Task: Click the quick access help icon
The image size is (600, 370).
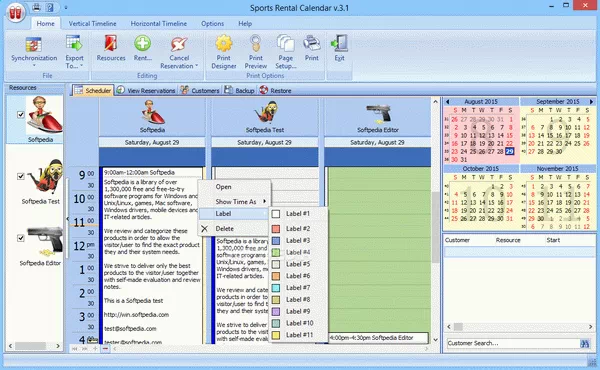Action: point(50,7)
